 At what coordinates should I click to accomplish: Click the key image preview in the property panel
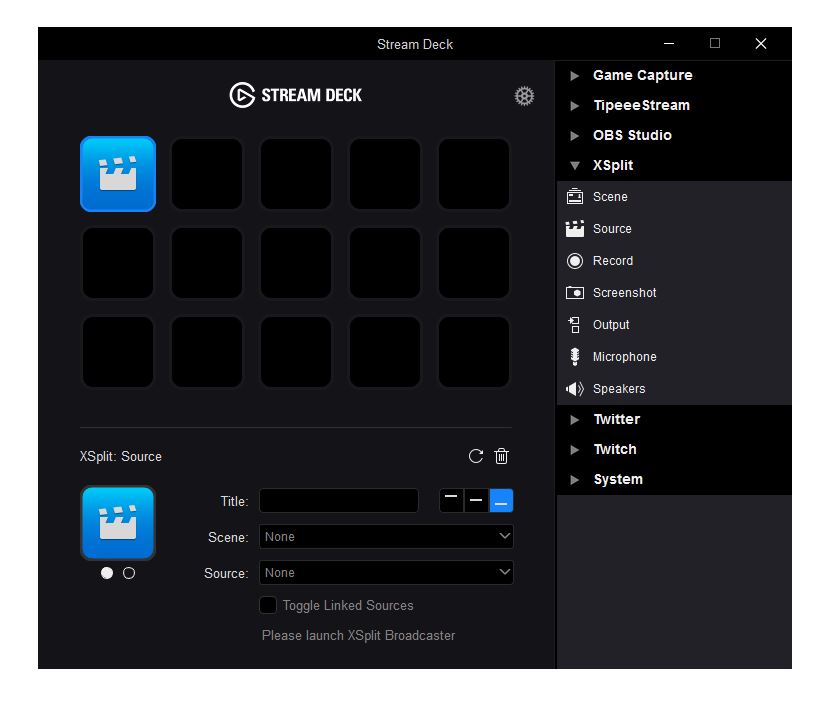pyautogui.click(x=118, y=523)
